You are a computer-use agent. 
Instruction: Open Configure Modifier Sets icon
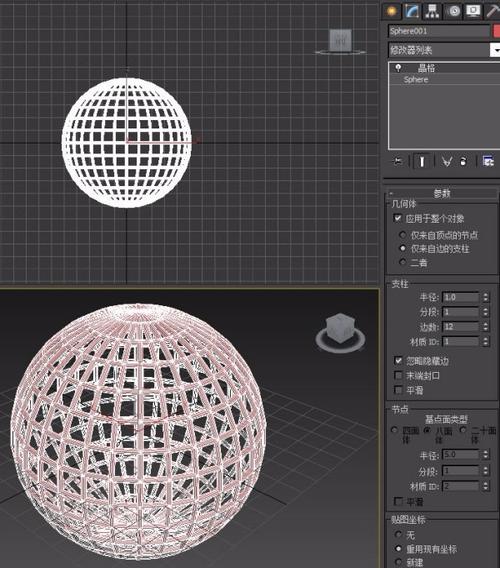[488, 161]
